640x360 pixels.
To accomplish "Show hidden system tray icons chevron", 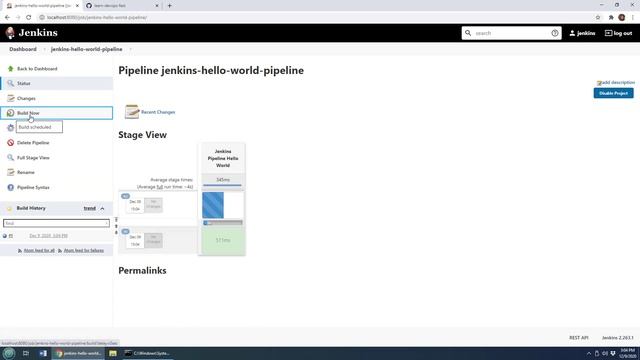I will coord(589,353).
